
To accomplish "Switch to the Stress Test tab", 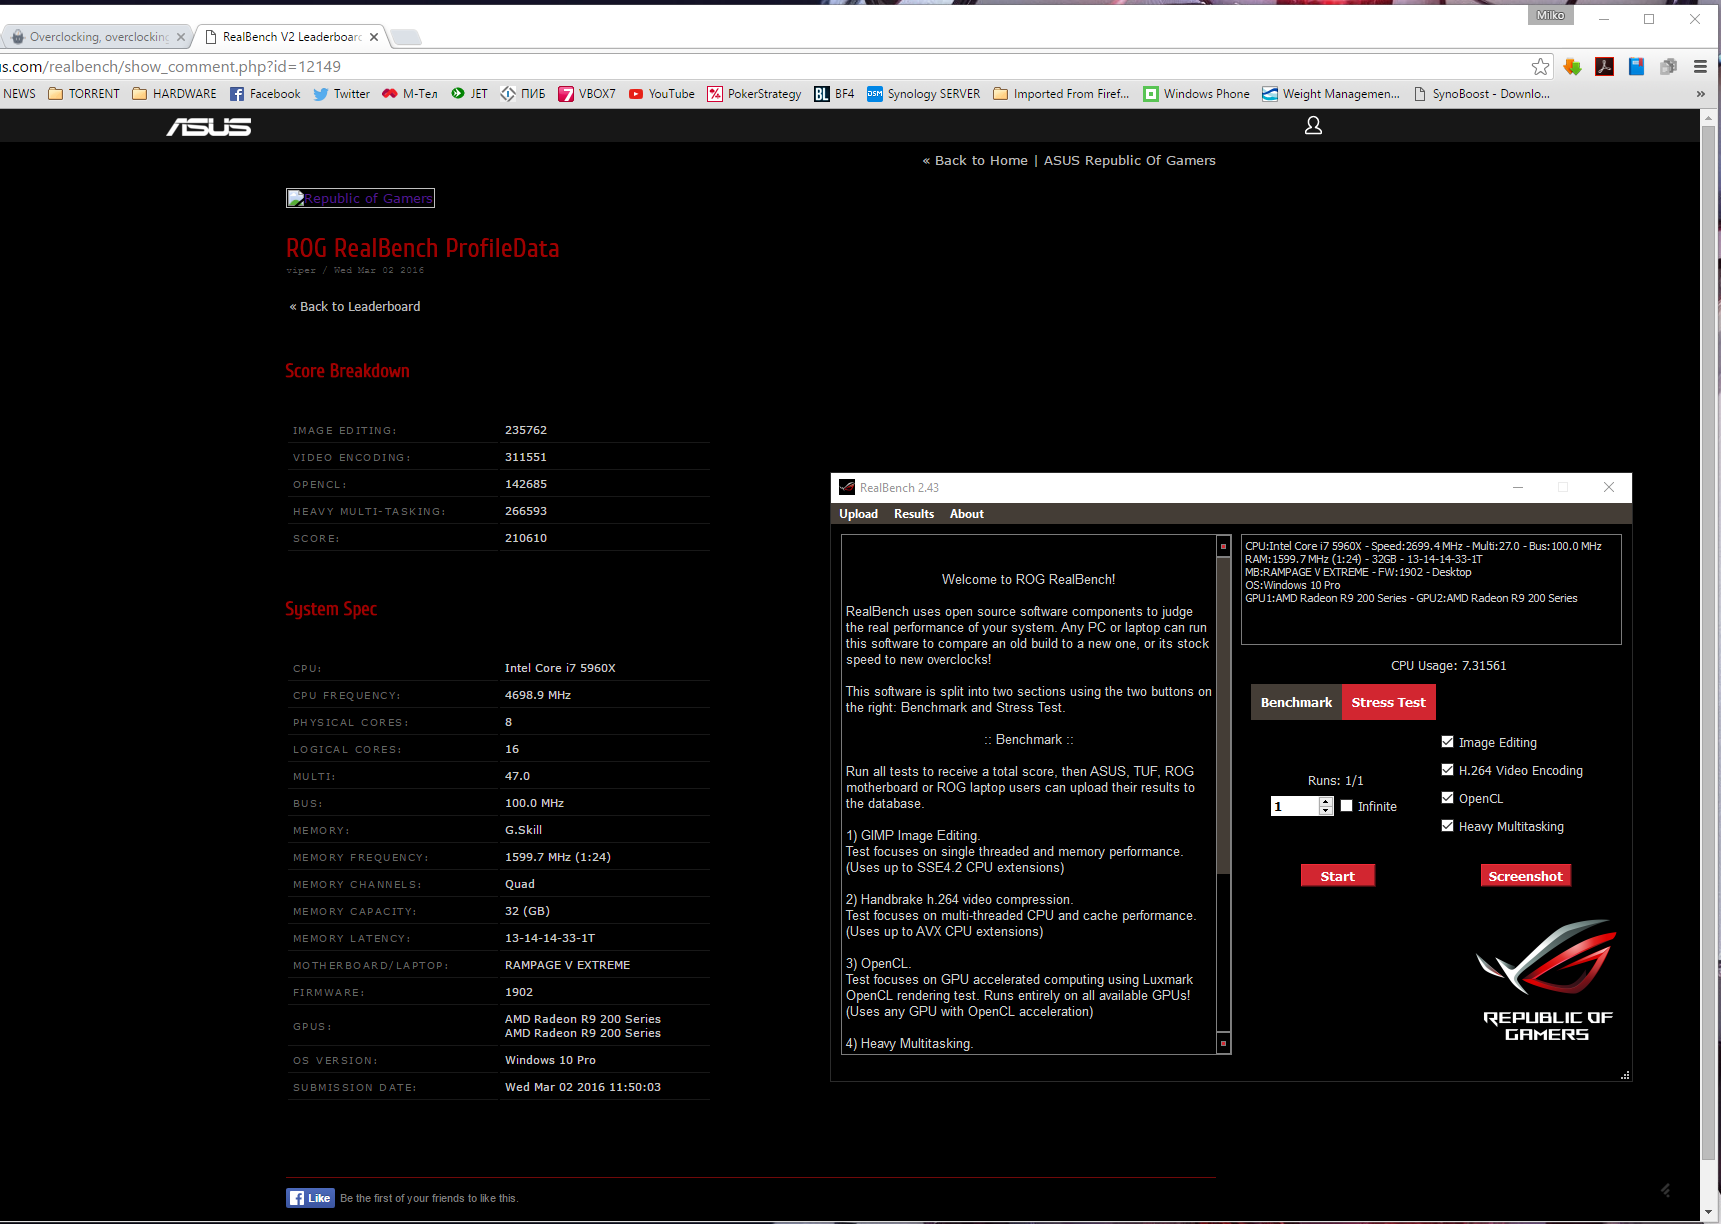I will [x=1388, y=702].
